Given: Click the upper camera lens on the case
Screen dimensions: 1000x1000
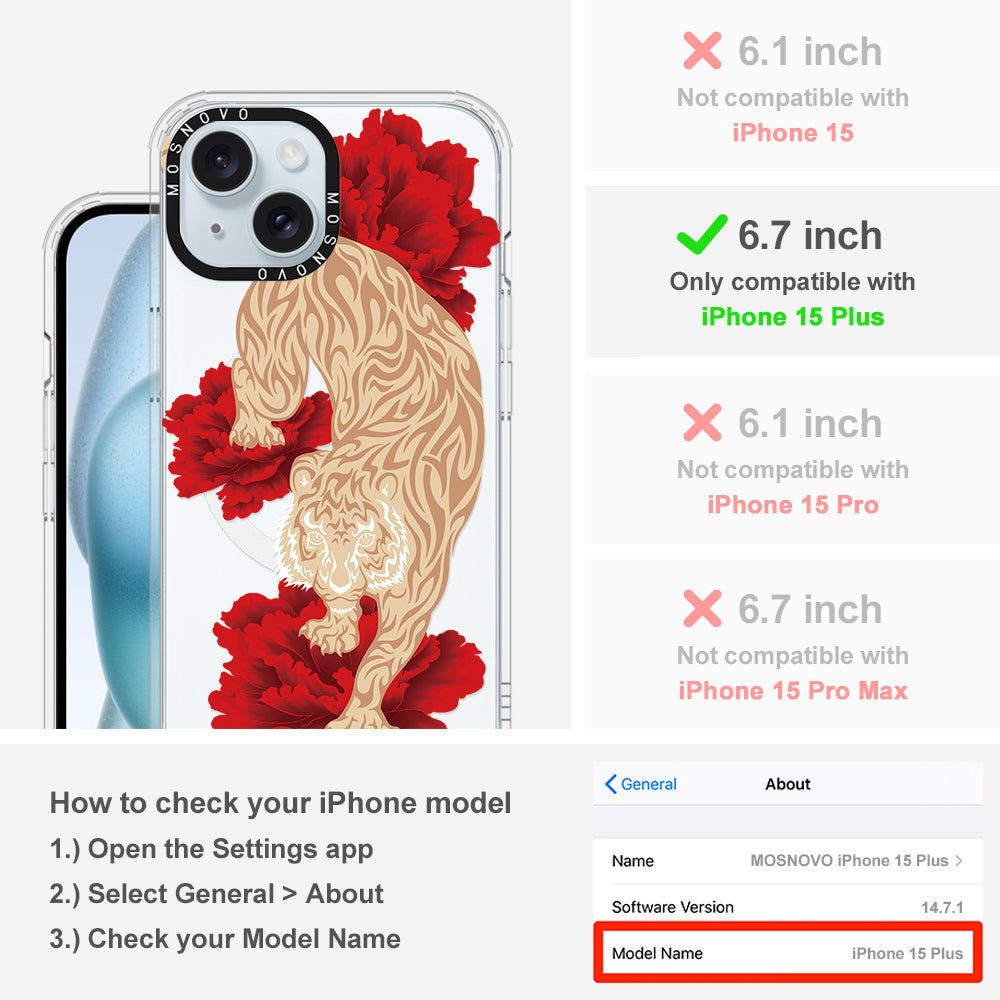Looking at the screenshot, I should [221, 160].
